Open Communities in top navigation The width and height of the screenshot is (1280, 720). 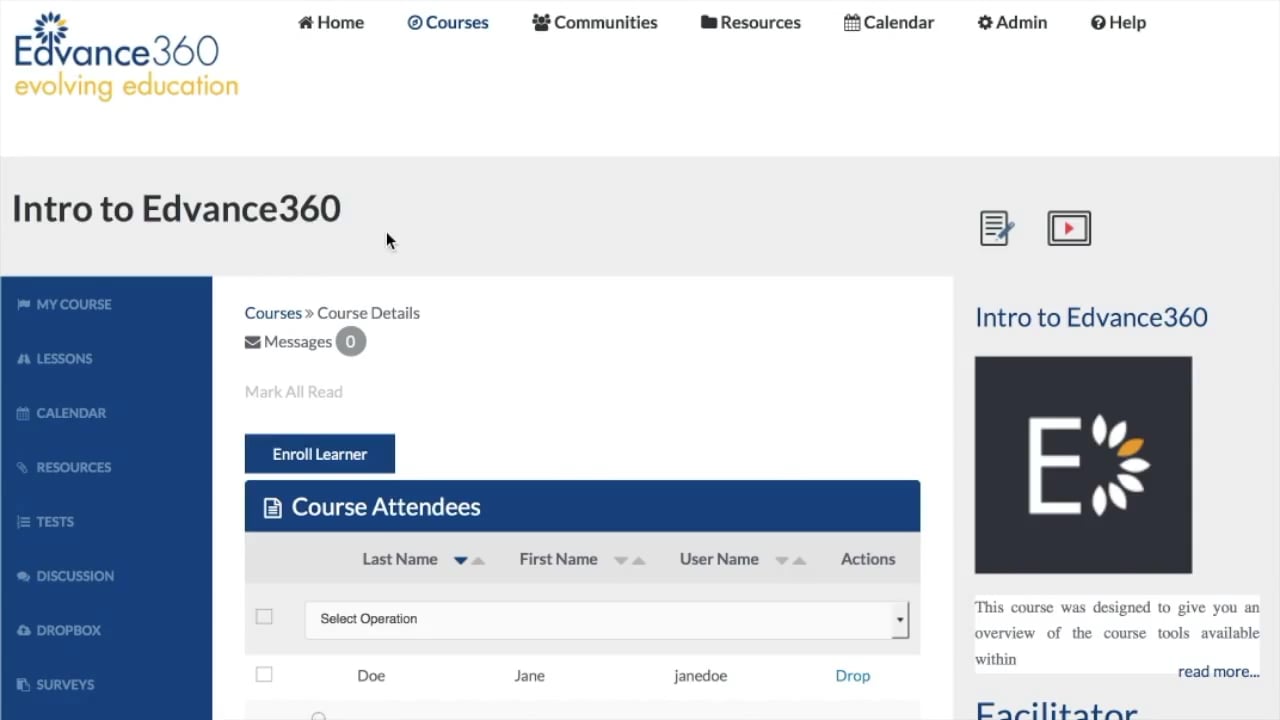pyautogui.click(x=595, y=22)
